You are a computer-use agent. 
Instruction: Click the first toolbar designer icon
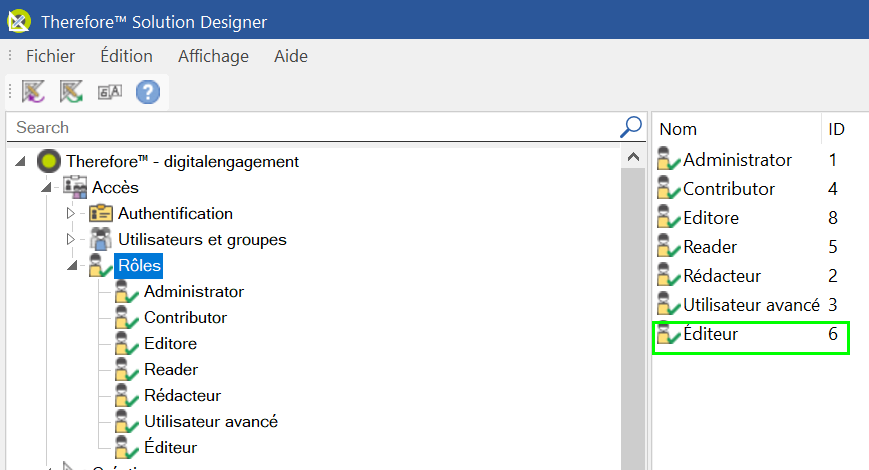point(33,91)
